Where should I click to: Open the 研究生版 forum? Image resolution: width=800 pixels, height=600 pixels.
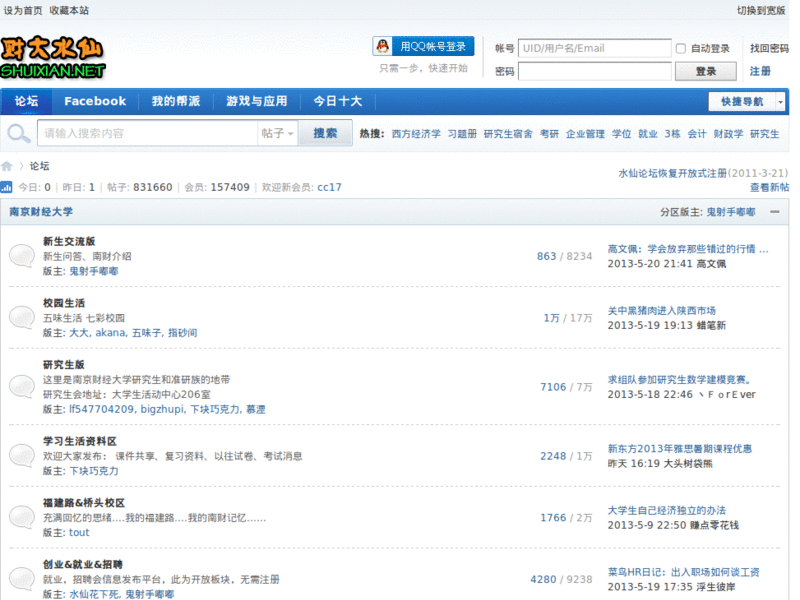point(64,365)
